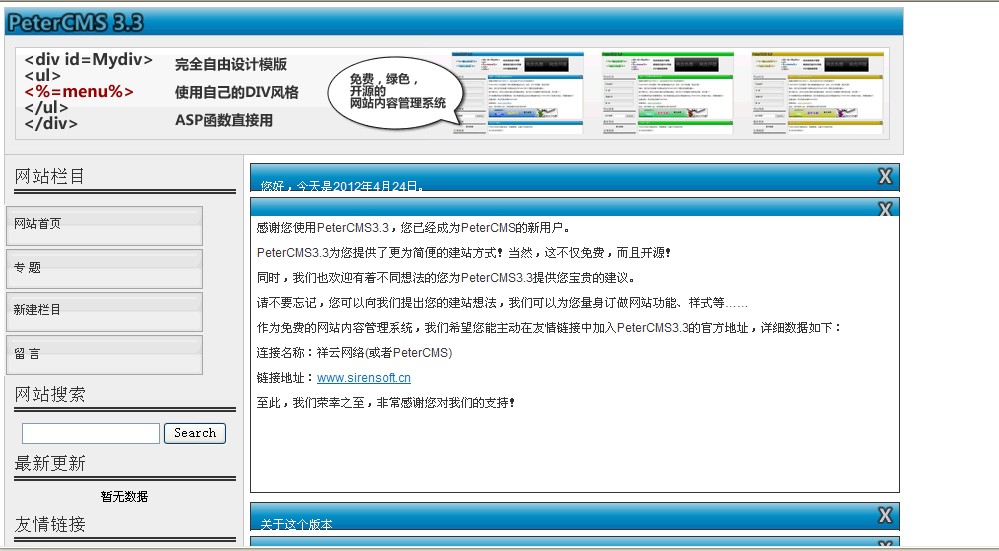
Task: Click the 您好，今天是2012年4月24日 title
Action: coord(343,186)
